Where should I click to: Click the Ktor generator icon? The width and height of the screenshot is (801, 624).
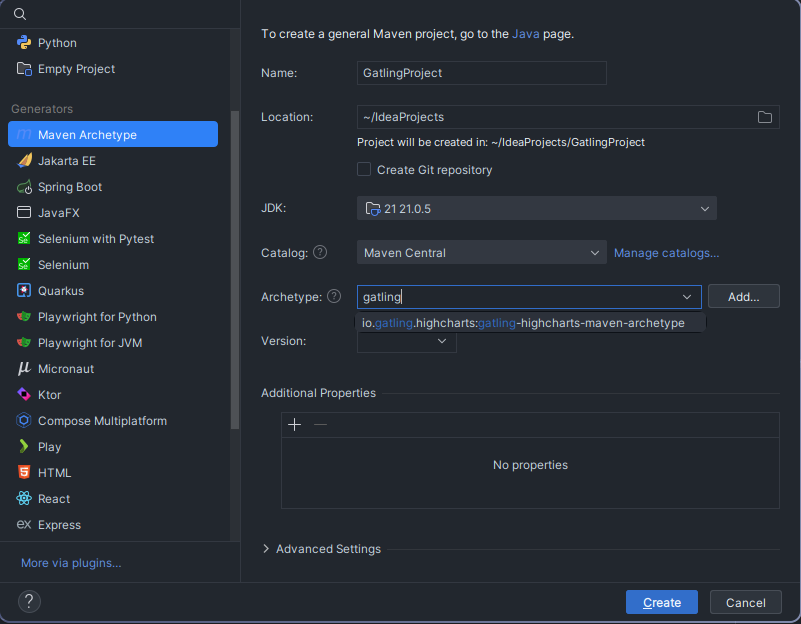24,395
